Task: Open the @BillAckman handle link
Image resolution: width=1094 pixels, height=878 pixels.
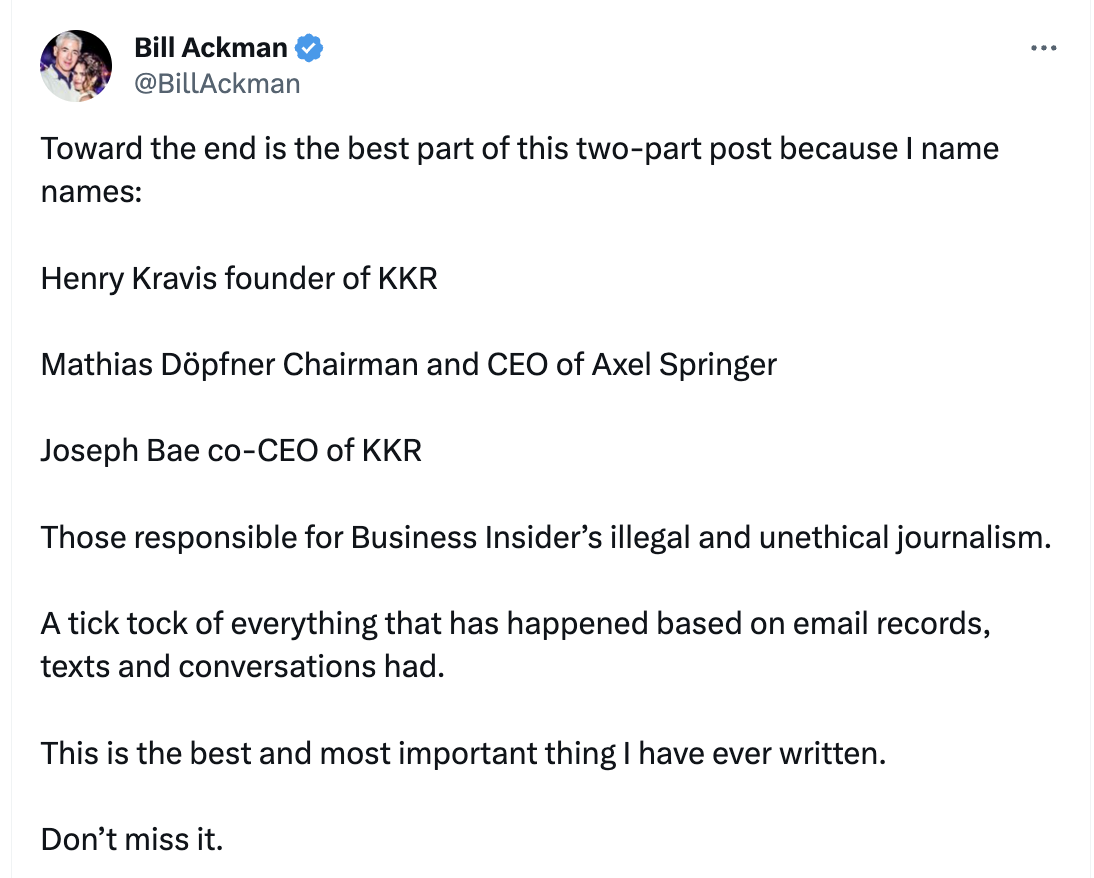Action: click(x=216, y=83)
